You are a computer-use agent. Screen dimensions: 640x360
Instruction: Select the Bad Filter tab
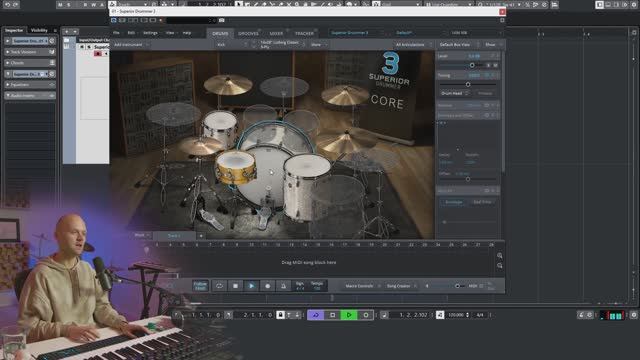[482, 202]
